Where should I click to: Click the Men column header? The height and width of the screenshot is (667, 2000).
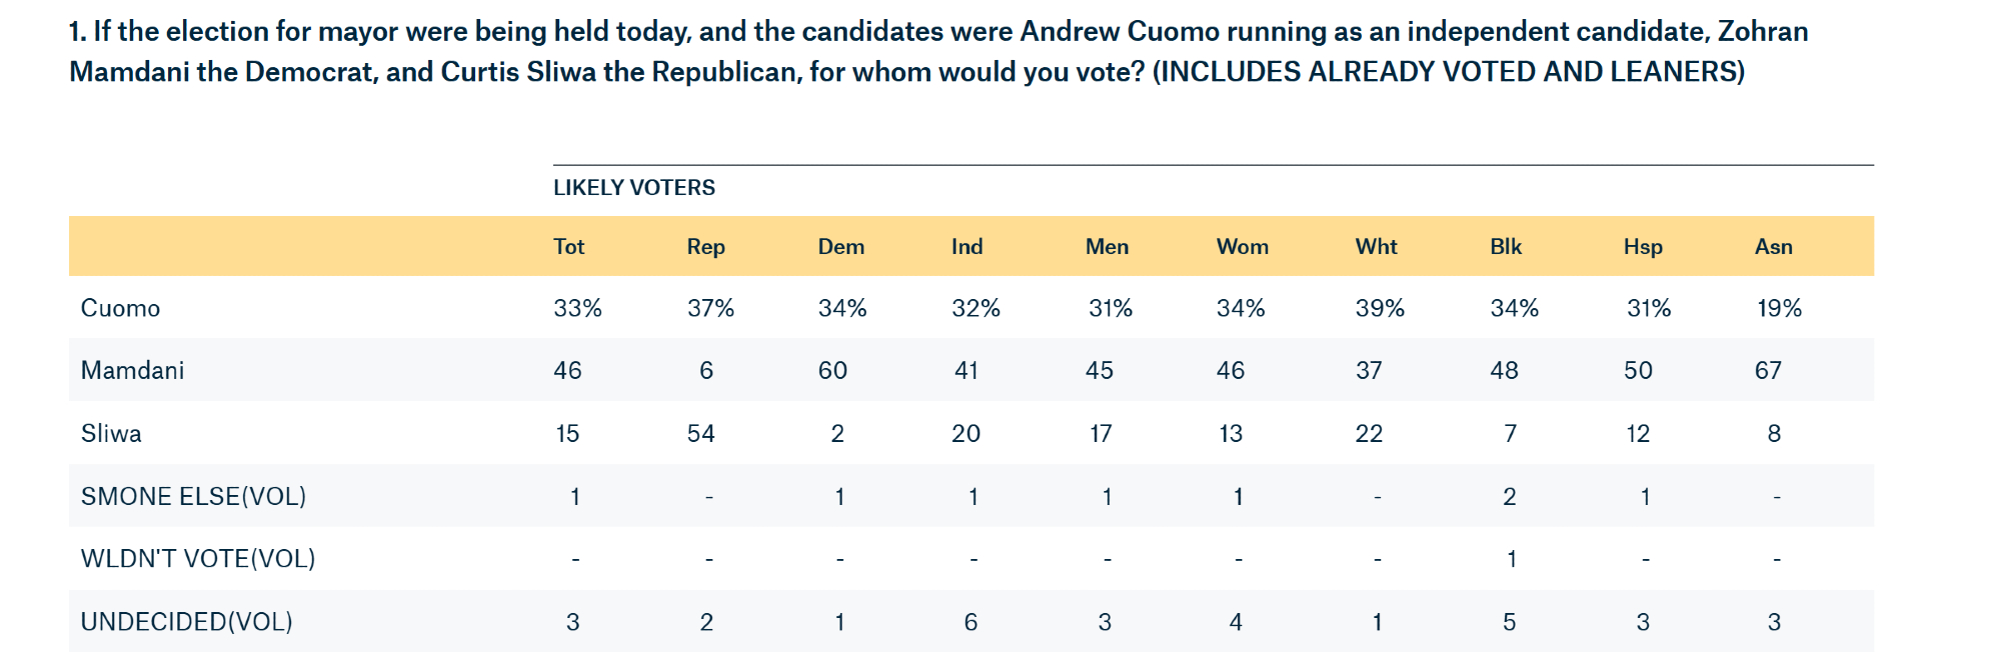(x=1107, y=247)
